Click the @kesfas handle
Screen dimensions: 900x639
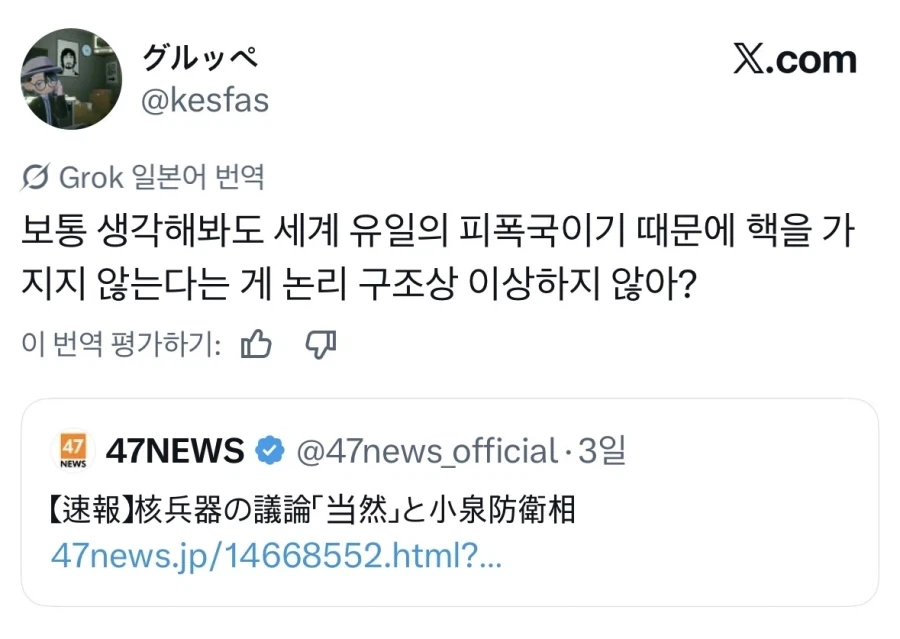[205, 100]
